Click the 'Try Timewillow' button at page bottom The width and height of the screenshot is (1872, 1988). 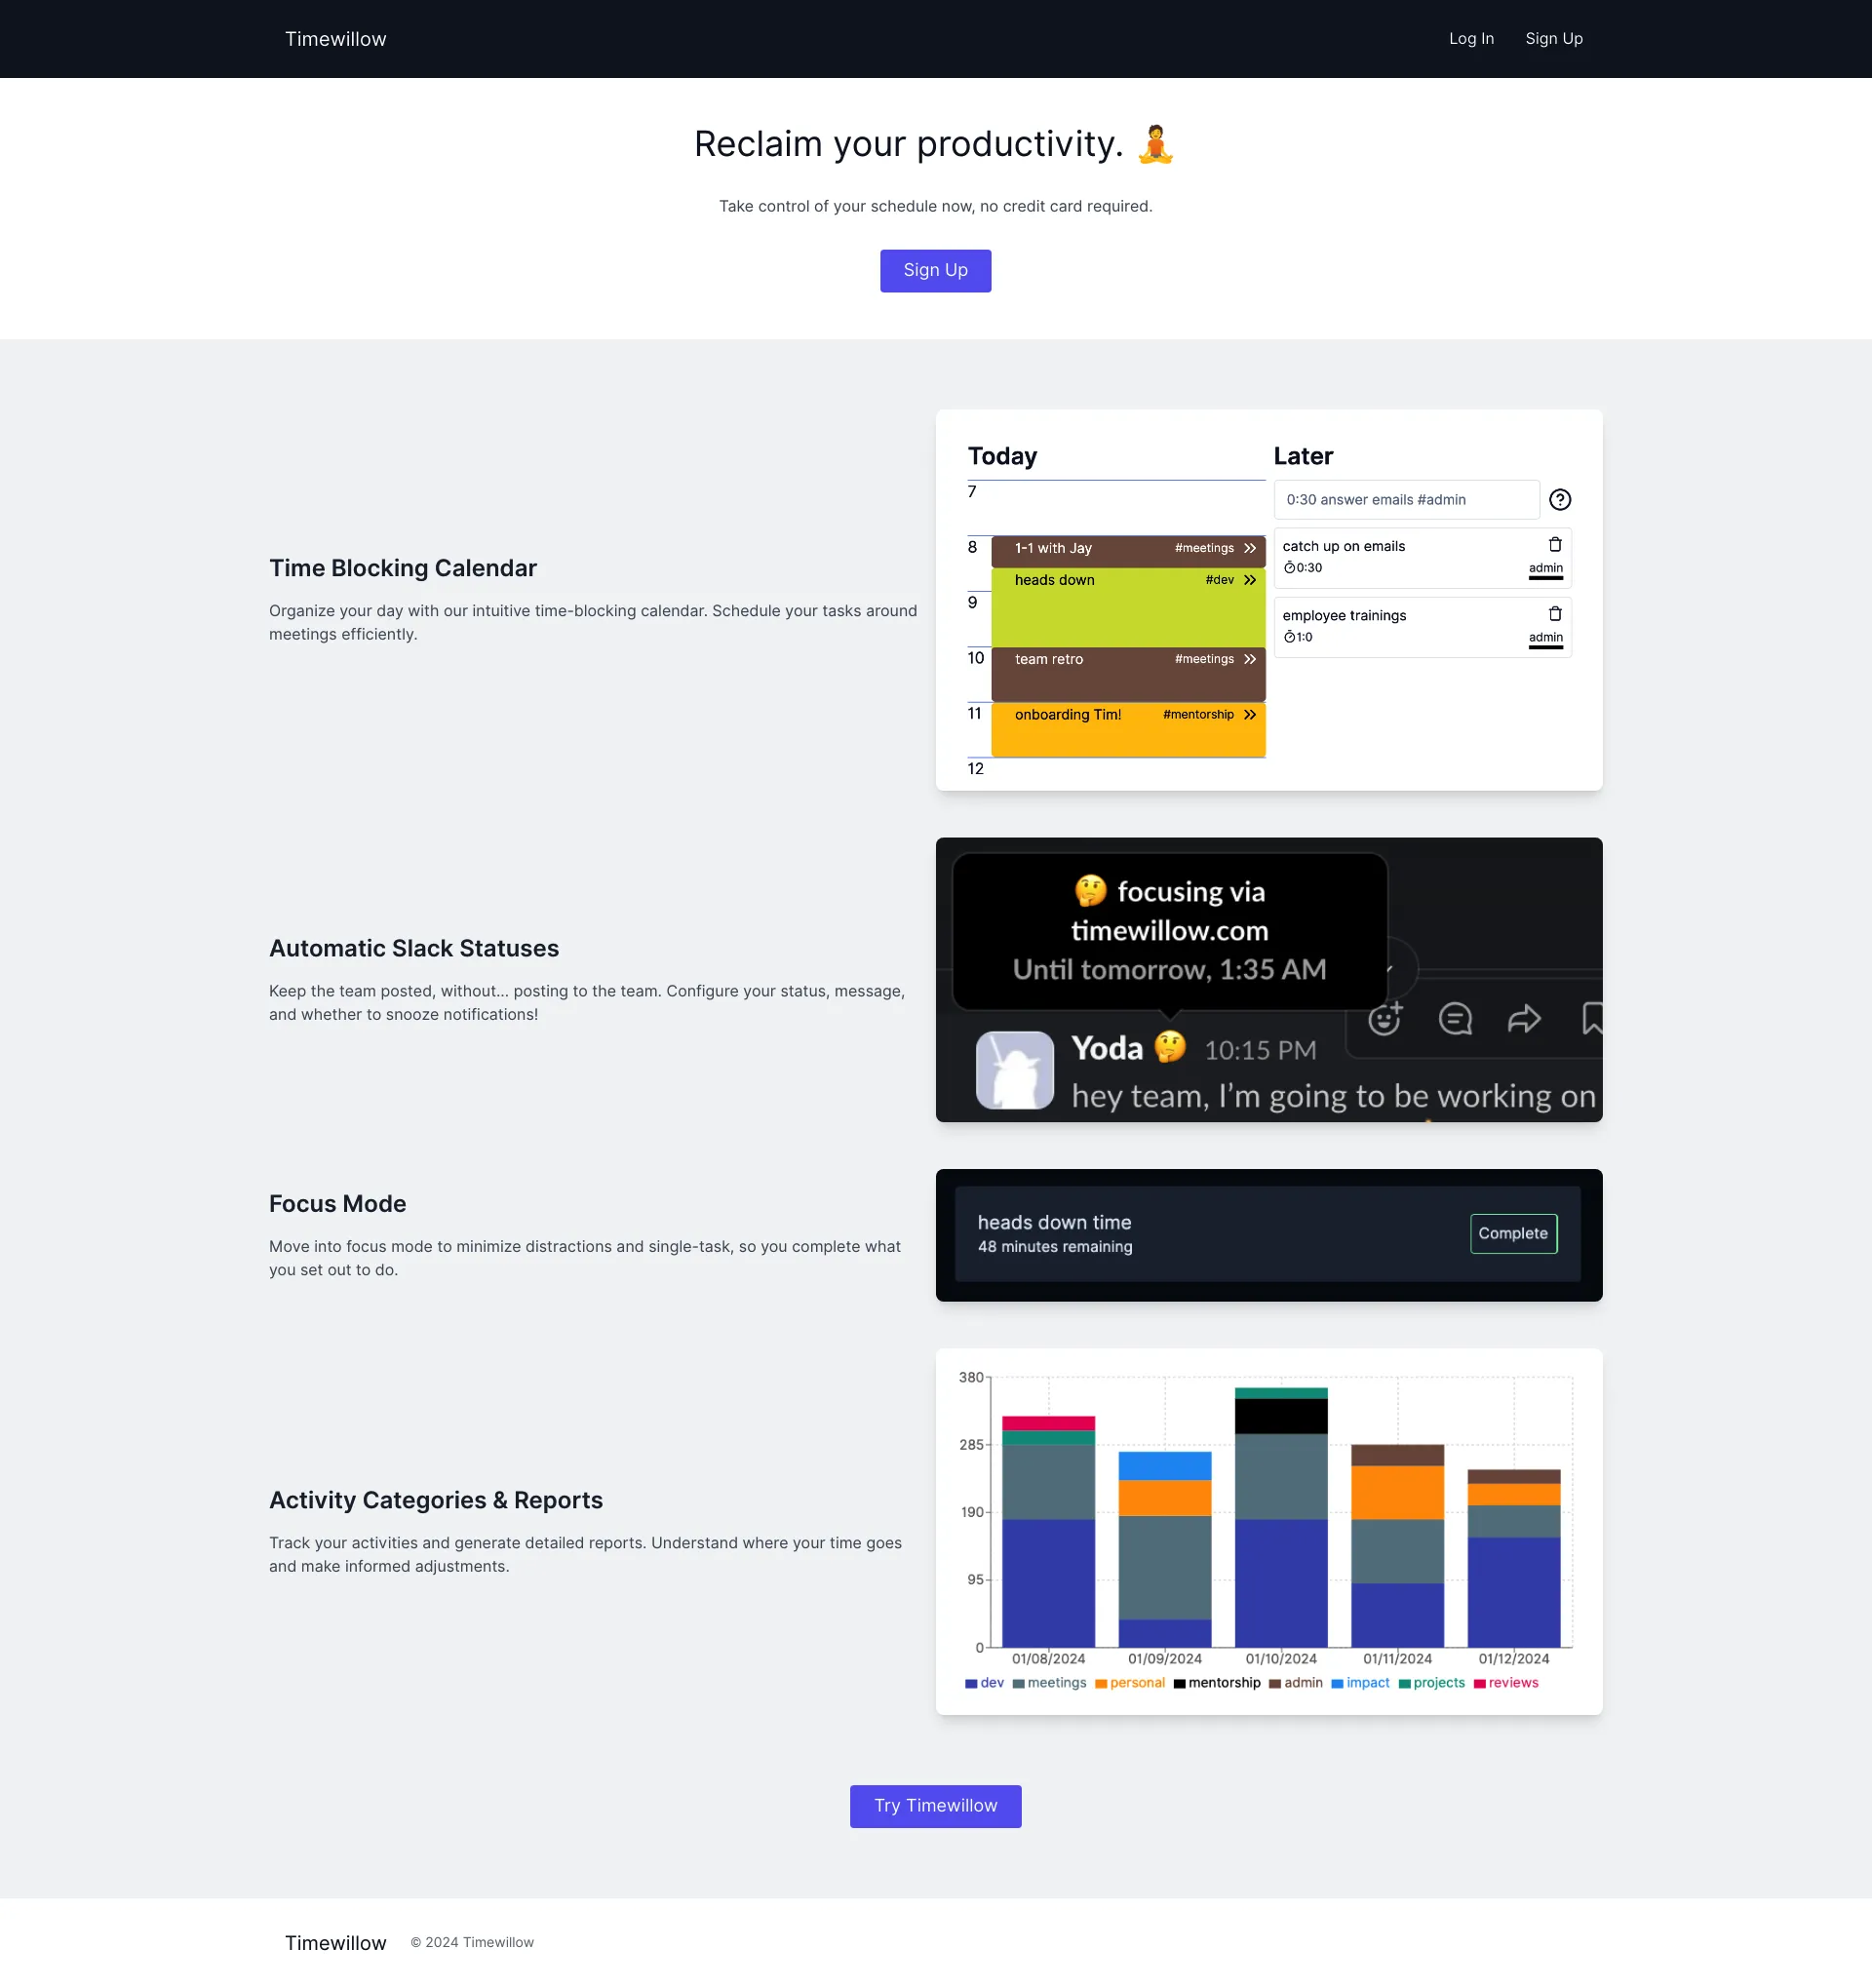934,1805
